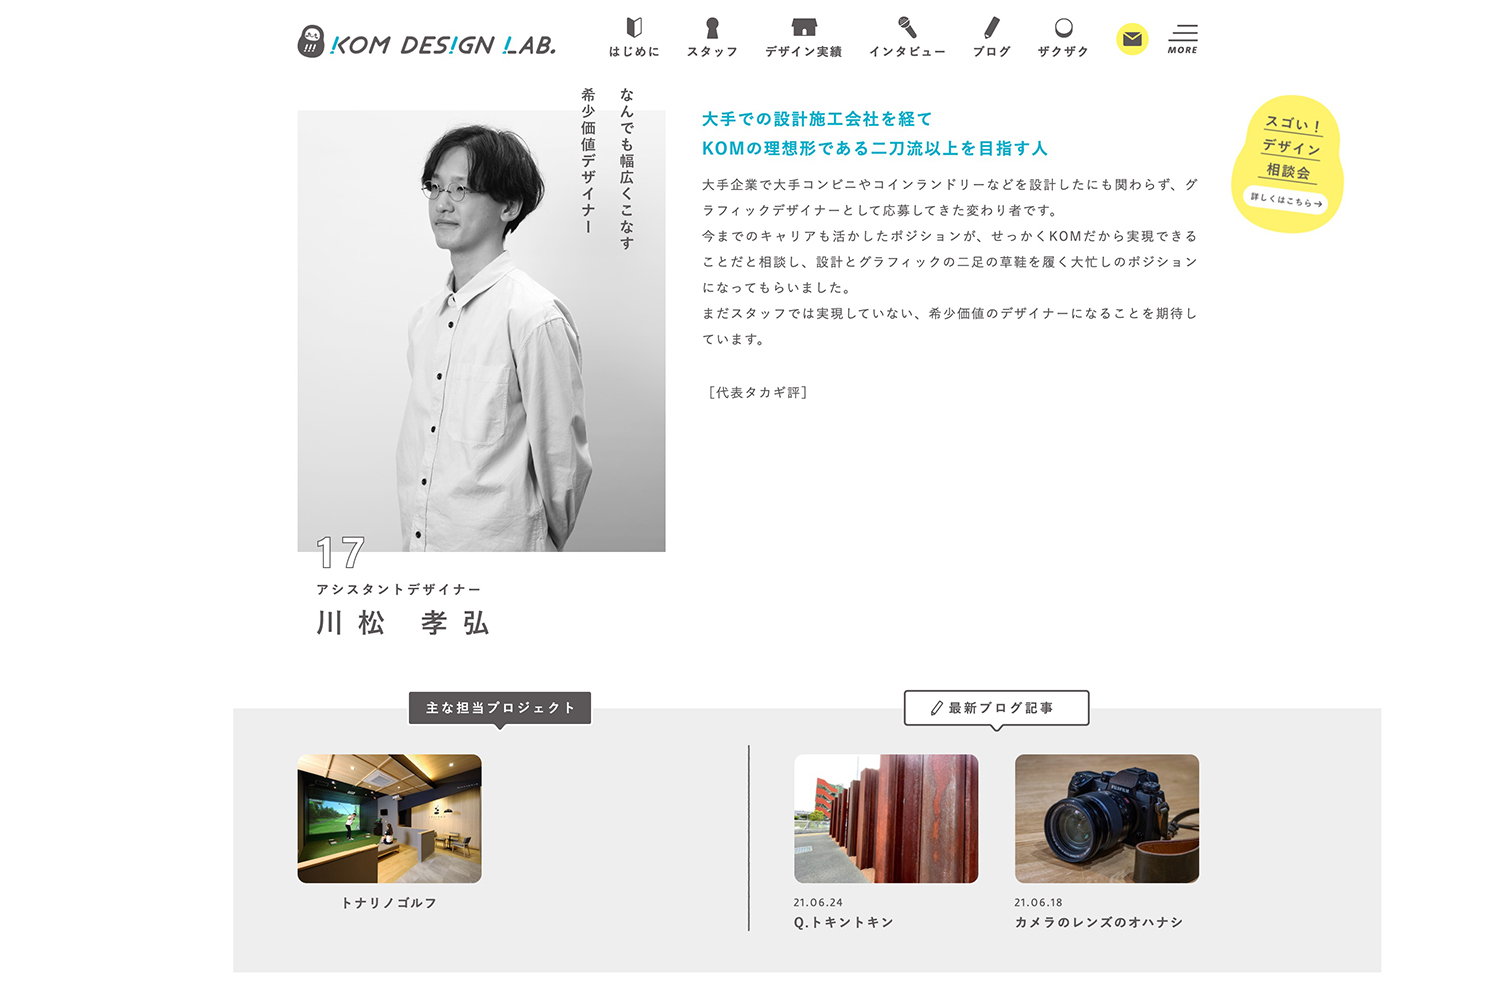Select the インタビュー microphone icon
The height and width of the screenshot is (1000, 1500).
click(x=907, y=28)
